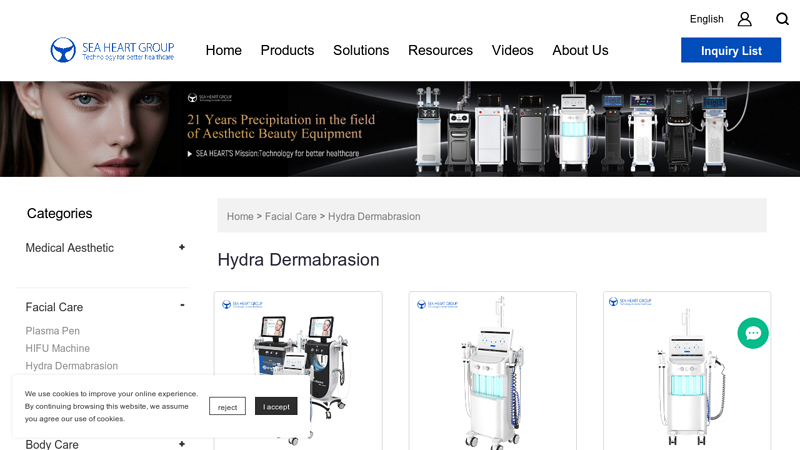Open the Solutions menu

coord(361,51)
